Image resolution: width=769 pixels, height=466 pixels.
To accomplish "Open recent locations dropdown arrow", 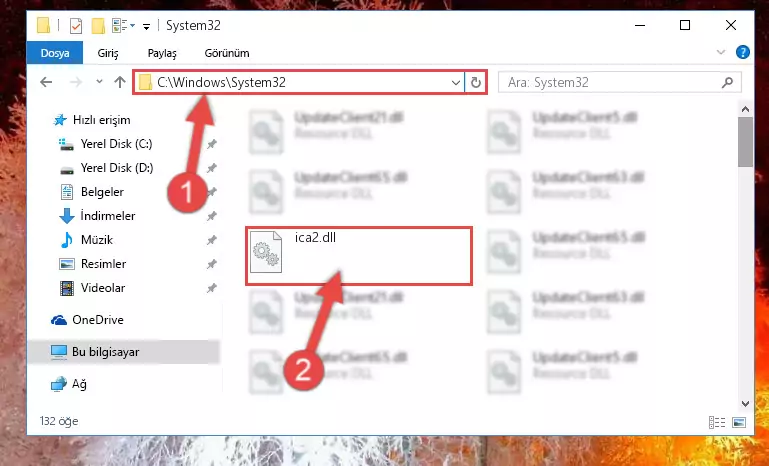I will [99, 81].
